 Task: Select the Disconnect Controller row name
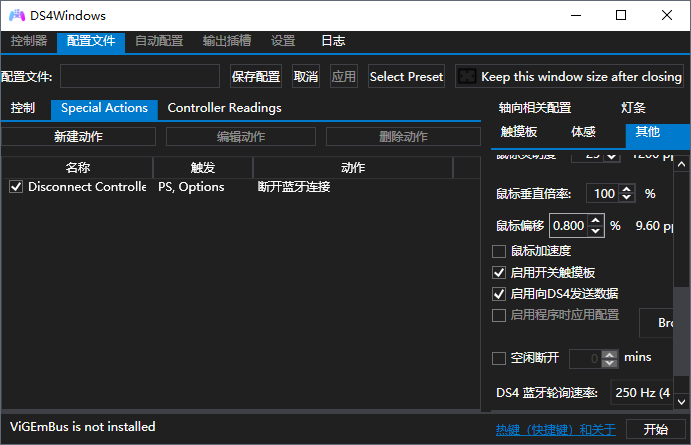tap(87, 187)
